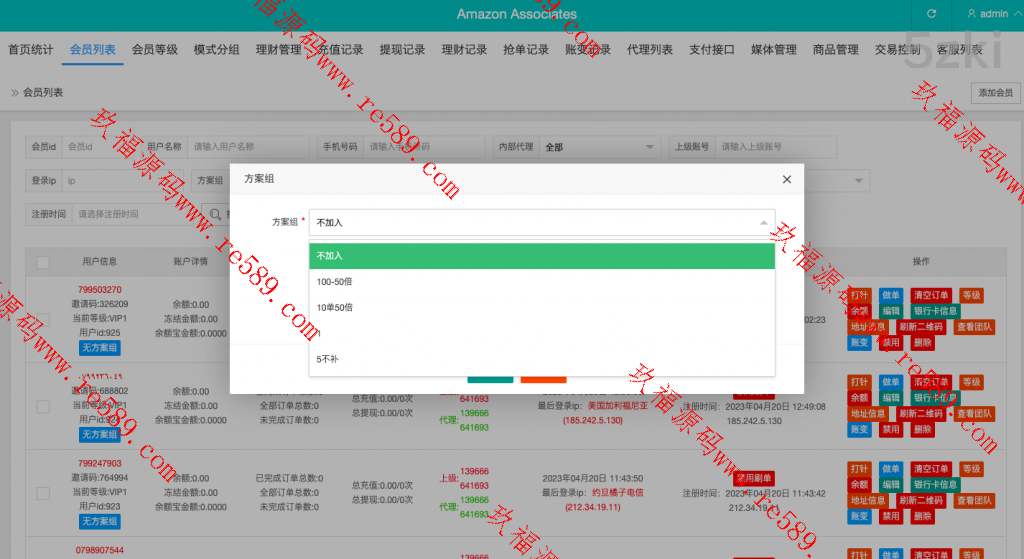Screen dimensions: 1024x559
Task: Toggle the select-all checkbox in table header
Action: [43, 262]
